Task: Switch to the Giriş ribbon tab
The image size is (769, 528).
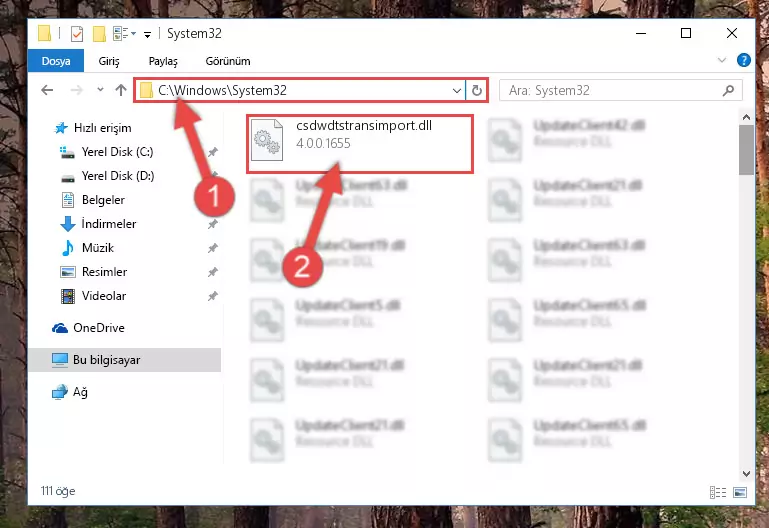Action: [109, 61]
